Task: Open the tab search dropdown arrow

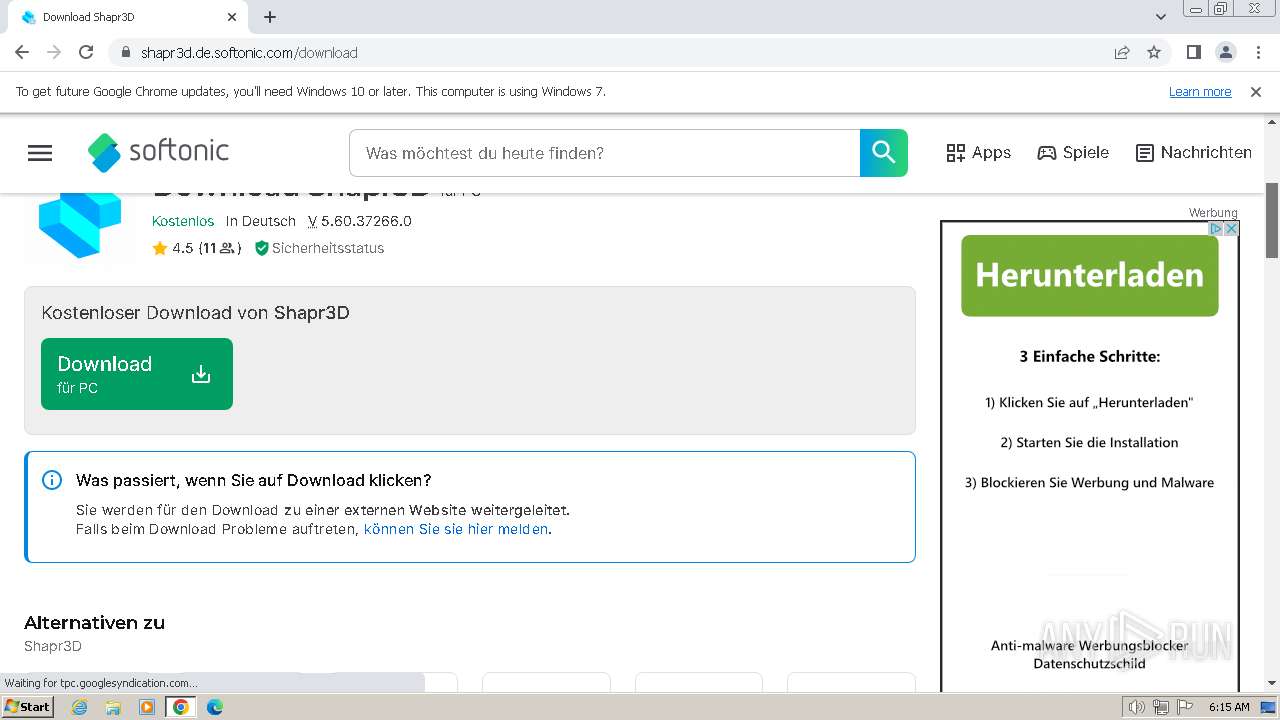Action: point(1161,17)
